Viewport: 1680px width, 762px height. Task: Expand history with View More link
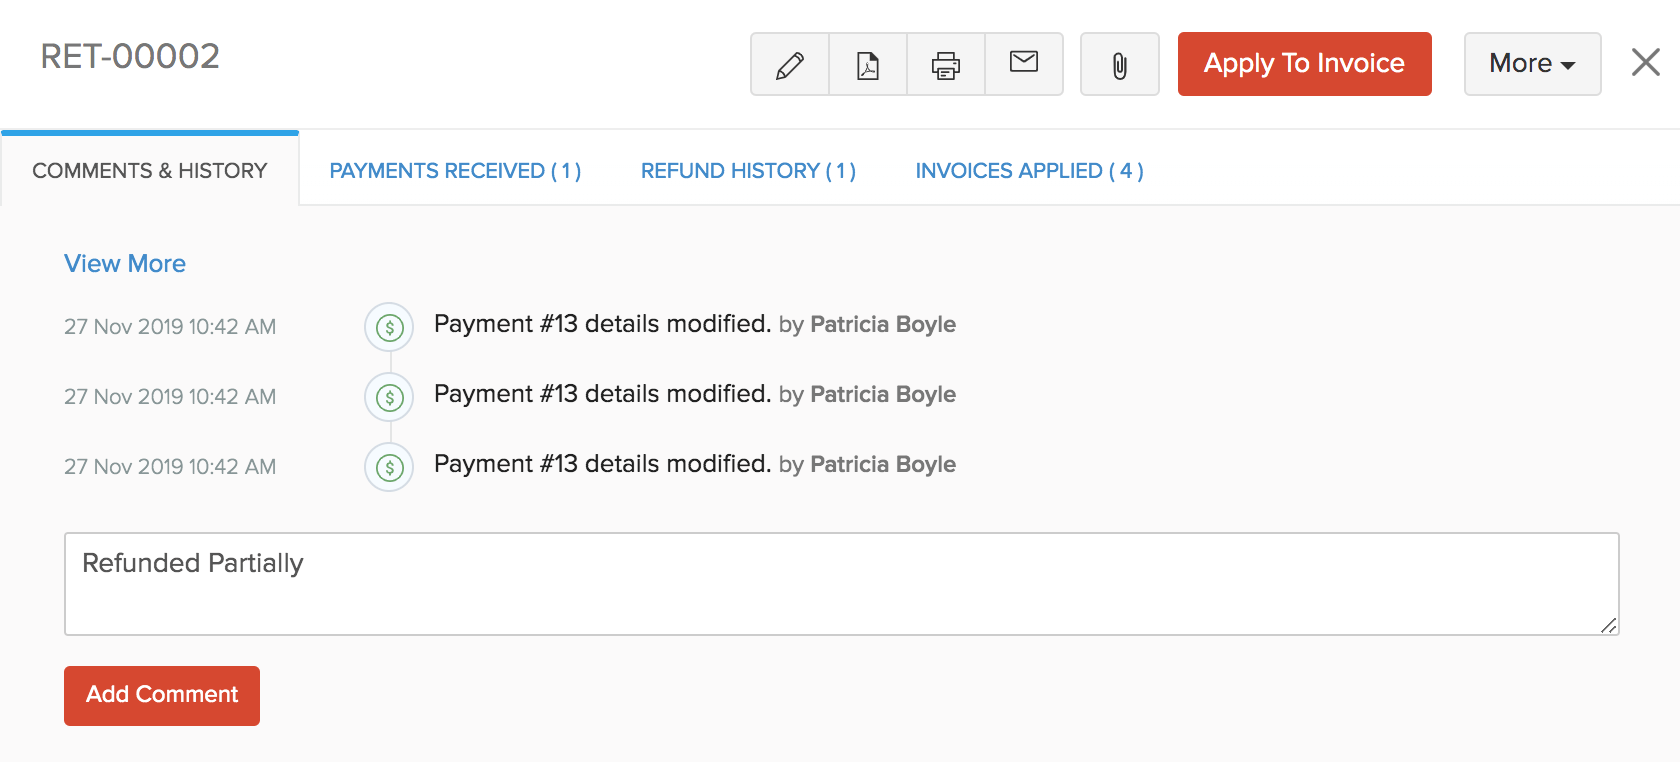125,264
